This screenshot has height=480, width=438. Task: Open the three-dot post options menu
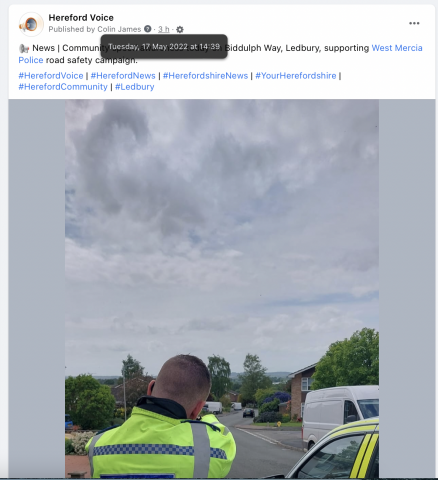pyautogui.click(x=414, y=23)
